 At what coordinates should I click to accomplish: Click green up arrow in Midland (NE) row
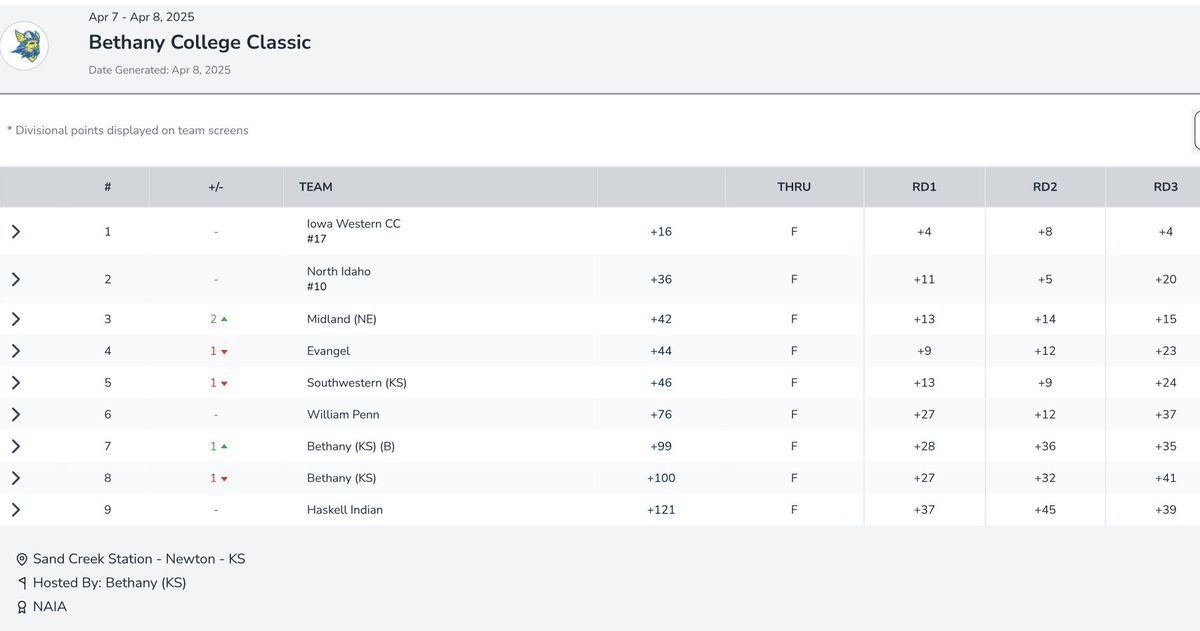pyautogui.click(x=225, y=319)
